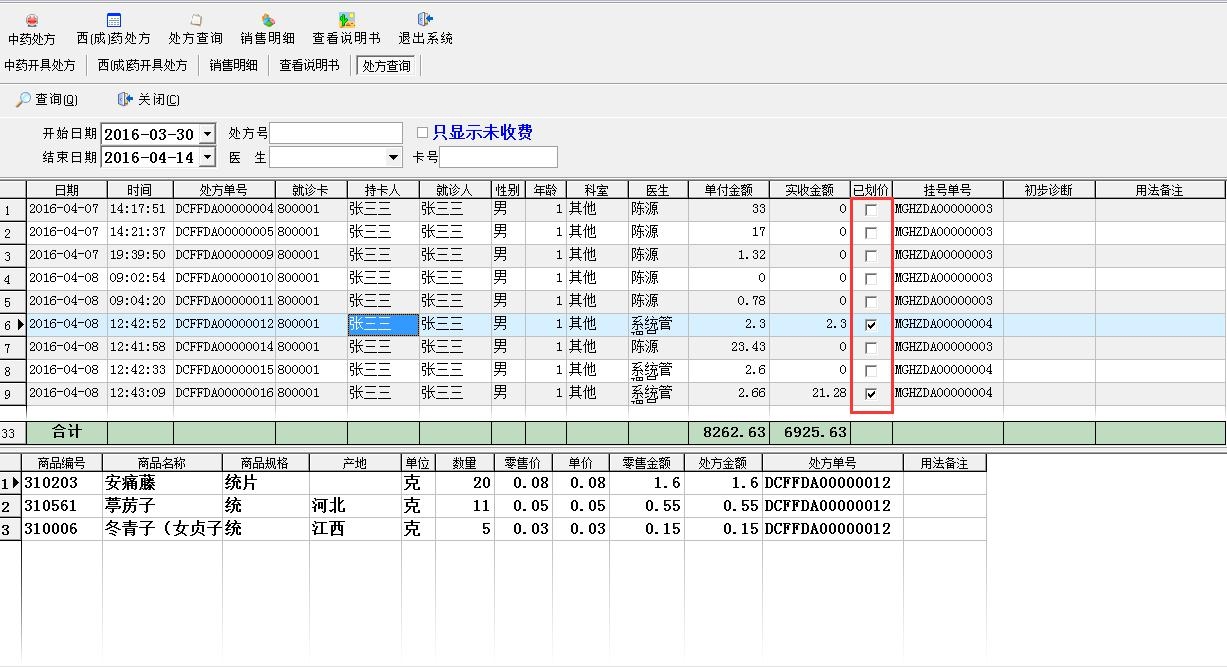Open the 查看说明书 toolbar icon
The height and width of the screenshot is (667, 1227).
346,29
